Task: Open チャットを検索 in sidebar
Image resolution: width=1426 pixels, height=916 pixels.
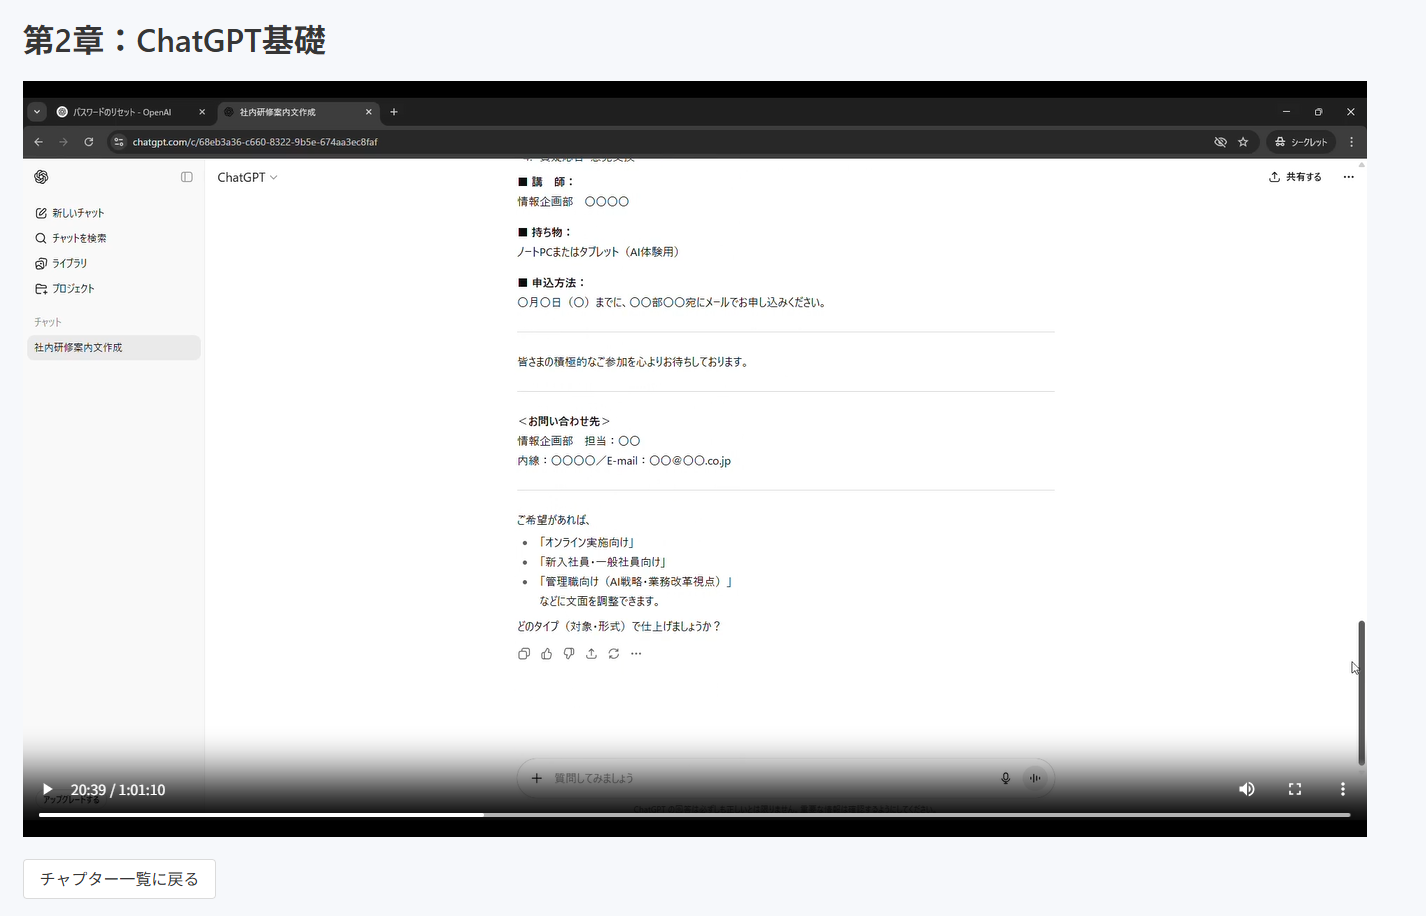Action: [x=71, y=238]
